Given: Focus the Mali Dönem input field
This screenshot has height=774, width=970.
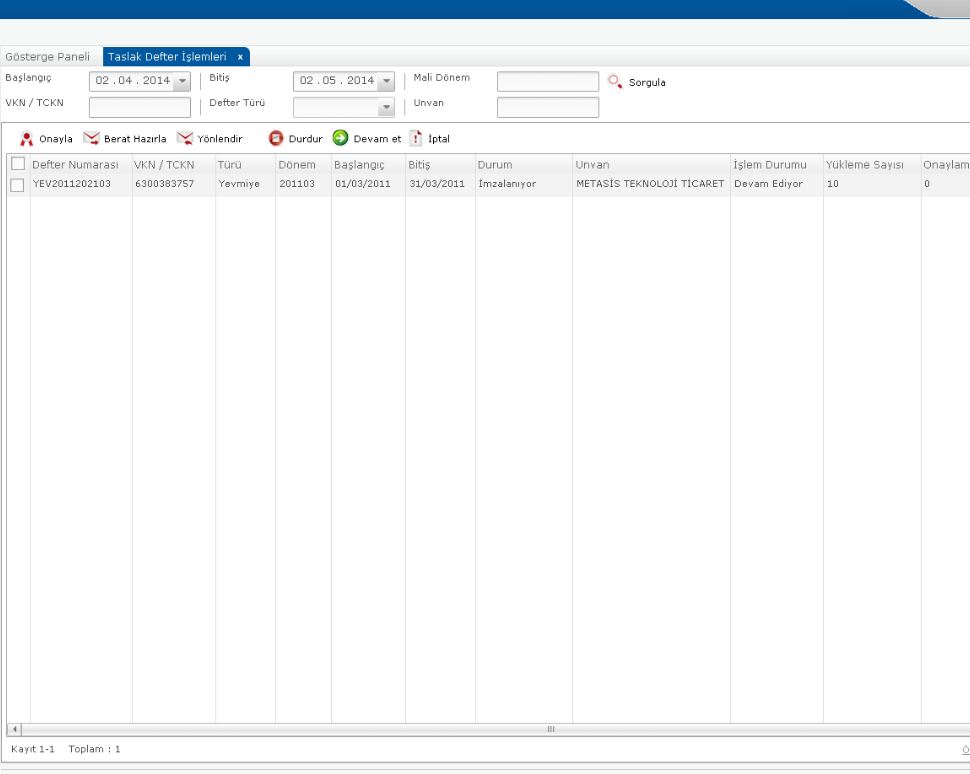Looking at the screenshot, I should tap(548, 81).
